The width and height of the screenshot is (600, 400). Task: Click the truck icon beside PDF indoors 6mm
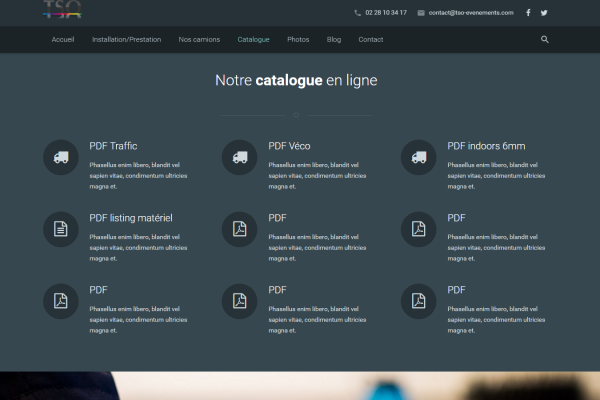[418, 157]
